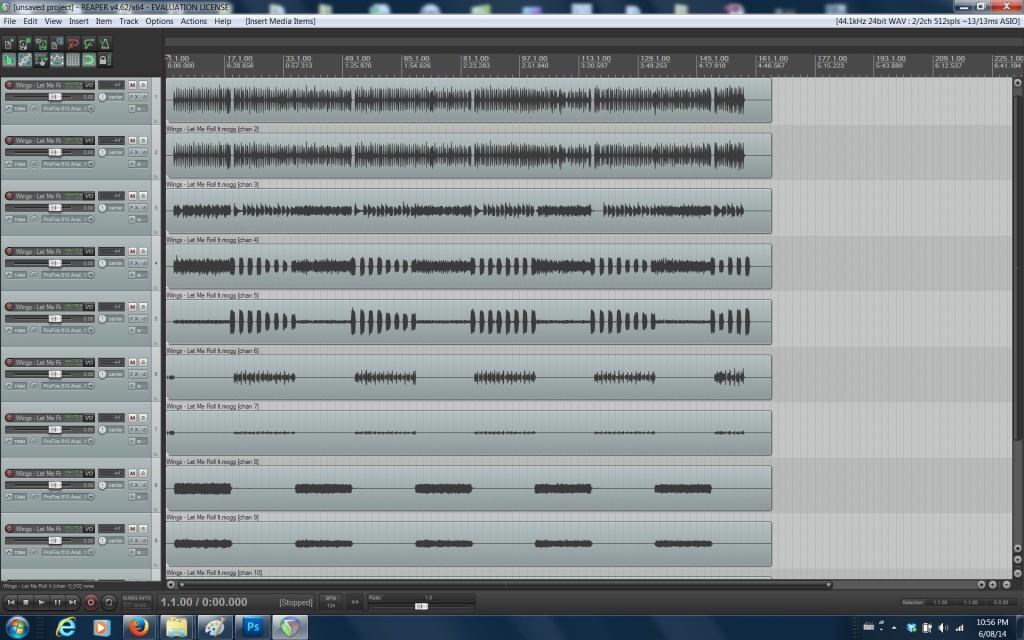Toggle Move Envelope Points with Items icon
This screenshot has width=1024, height=640.
click(x=57, y=60)
